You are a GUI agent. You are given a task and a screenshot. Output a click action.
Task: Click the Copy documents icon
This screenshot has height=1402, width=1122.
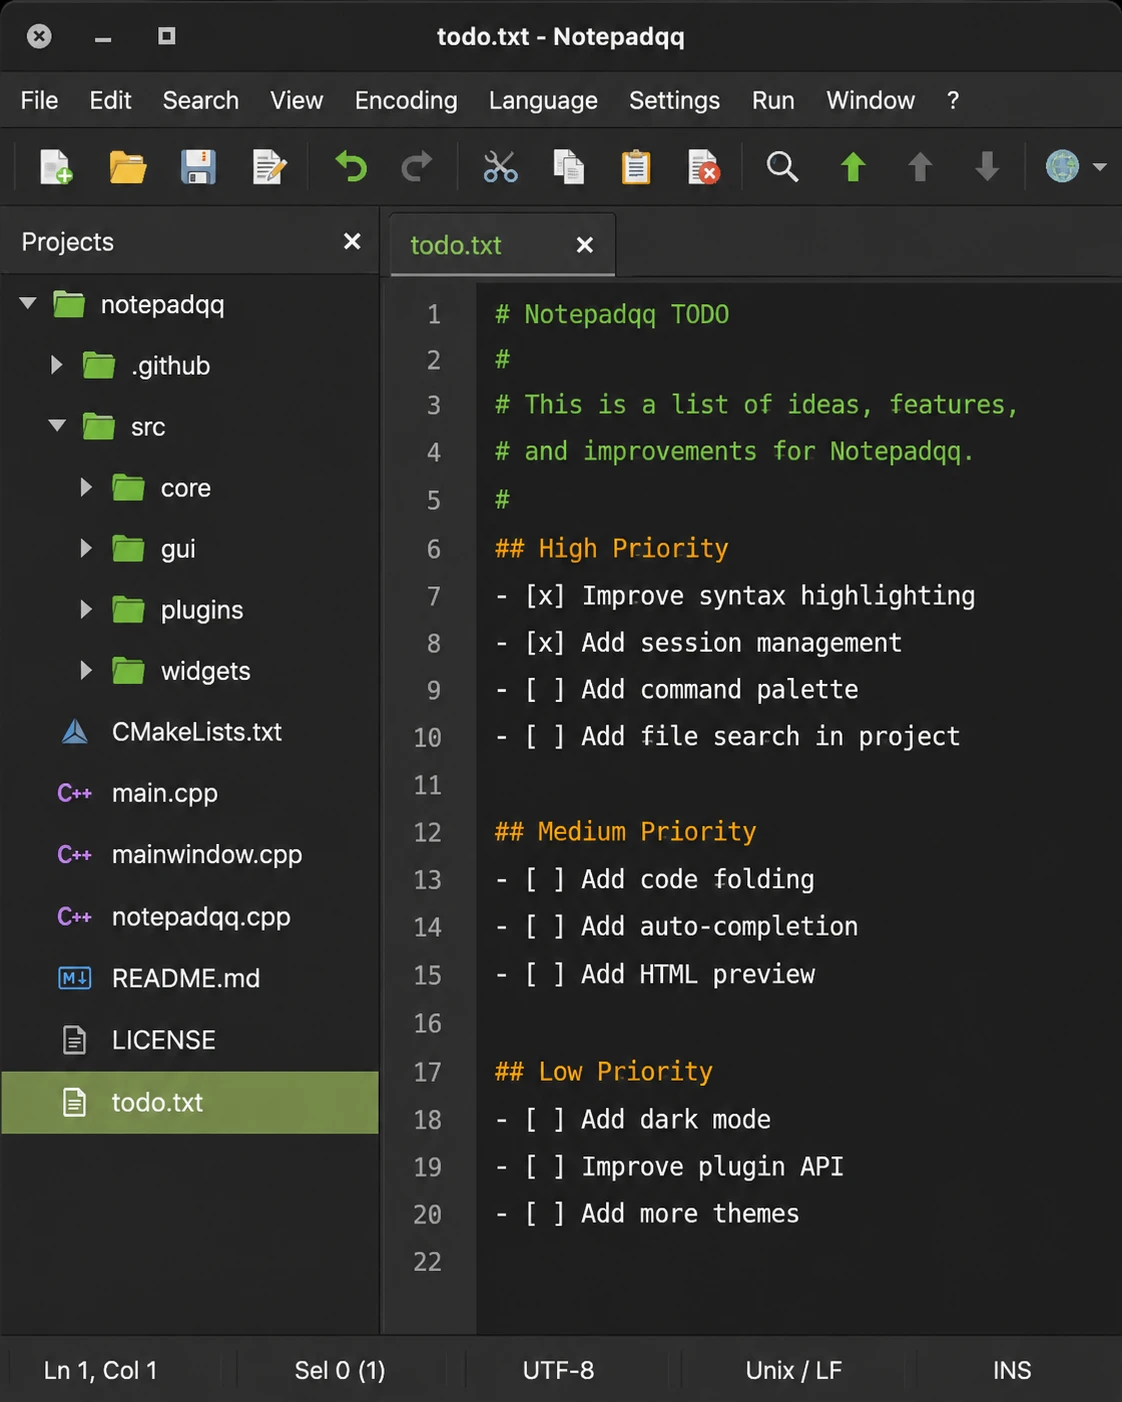point(569,167)
